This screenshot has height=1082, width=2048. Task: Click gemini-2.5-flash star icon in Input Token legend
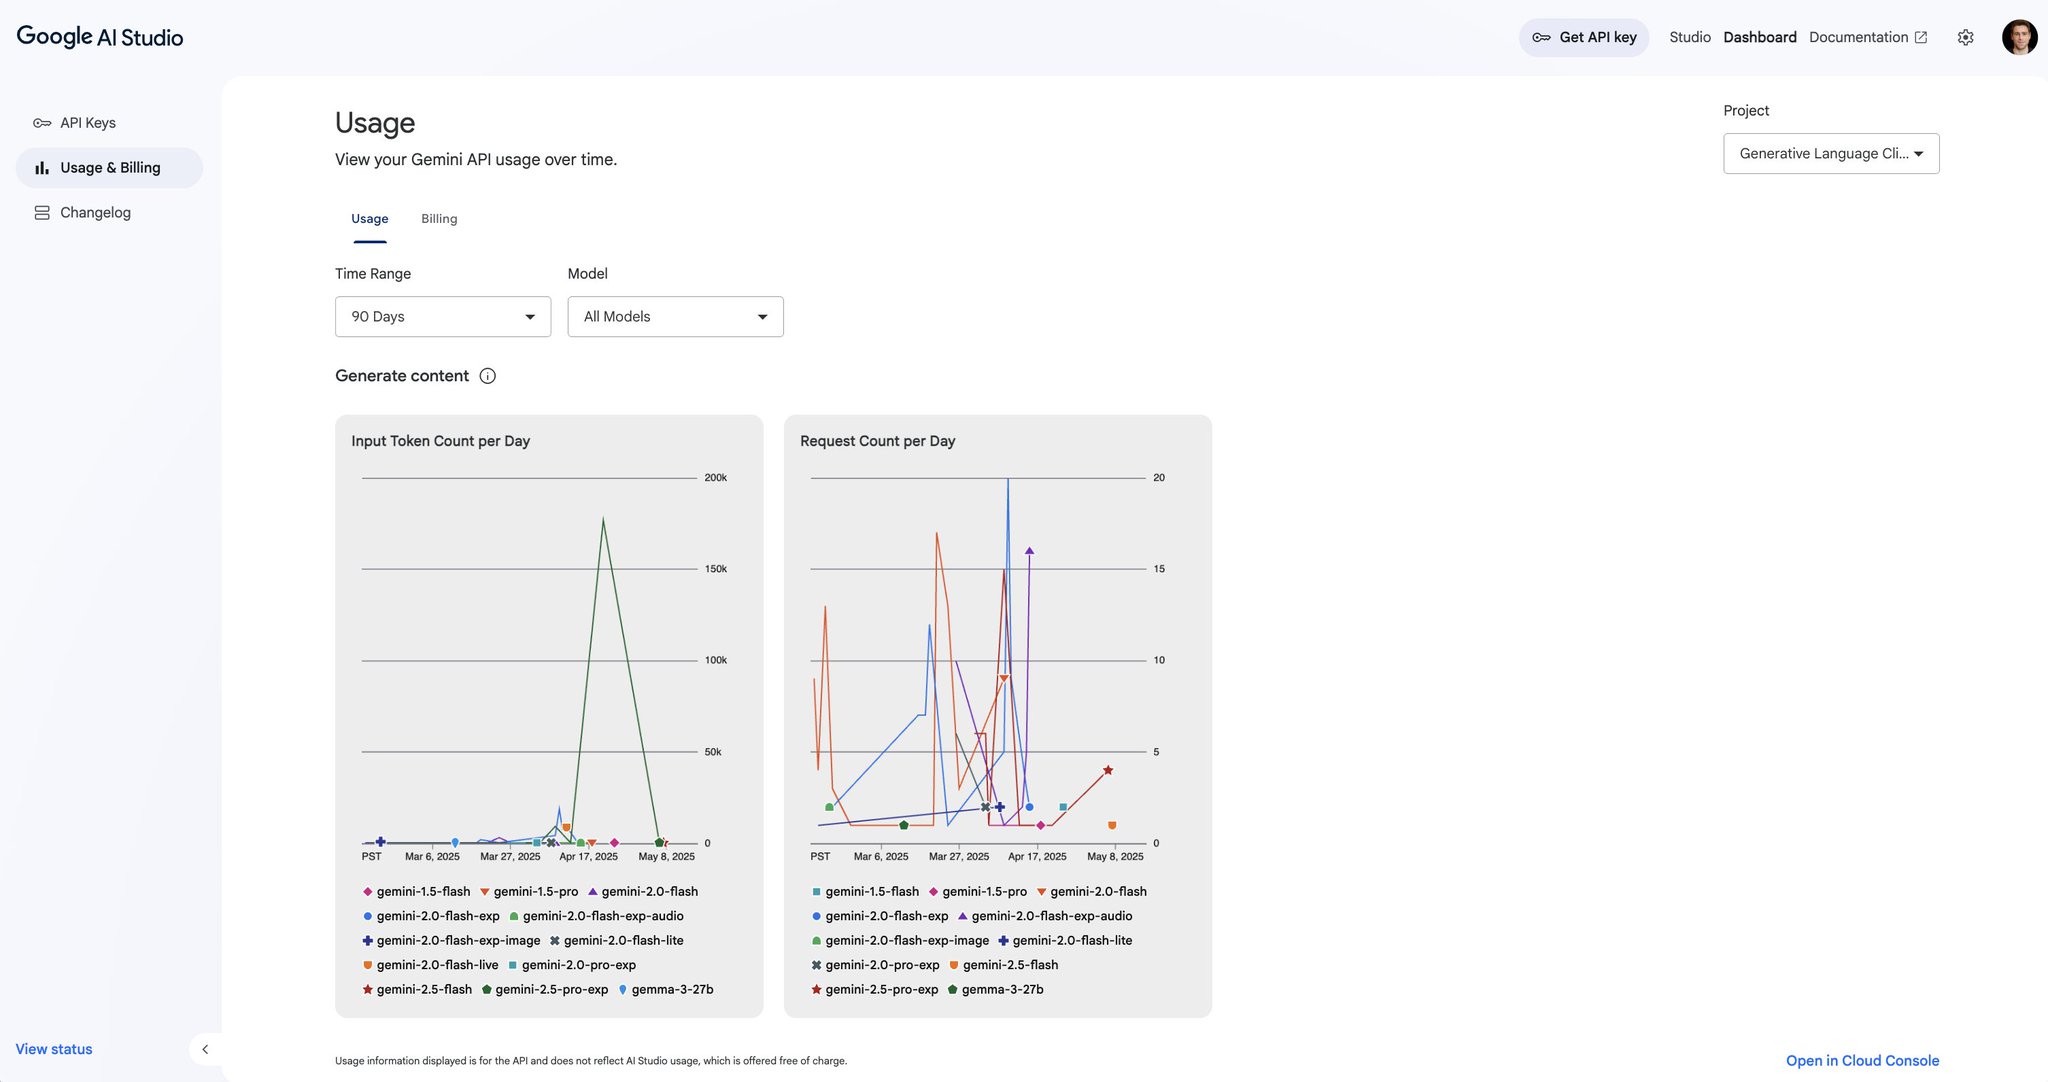[368, 990]
